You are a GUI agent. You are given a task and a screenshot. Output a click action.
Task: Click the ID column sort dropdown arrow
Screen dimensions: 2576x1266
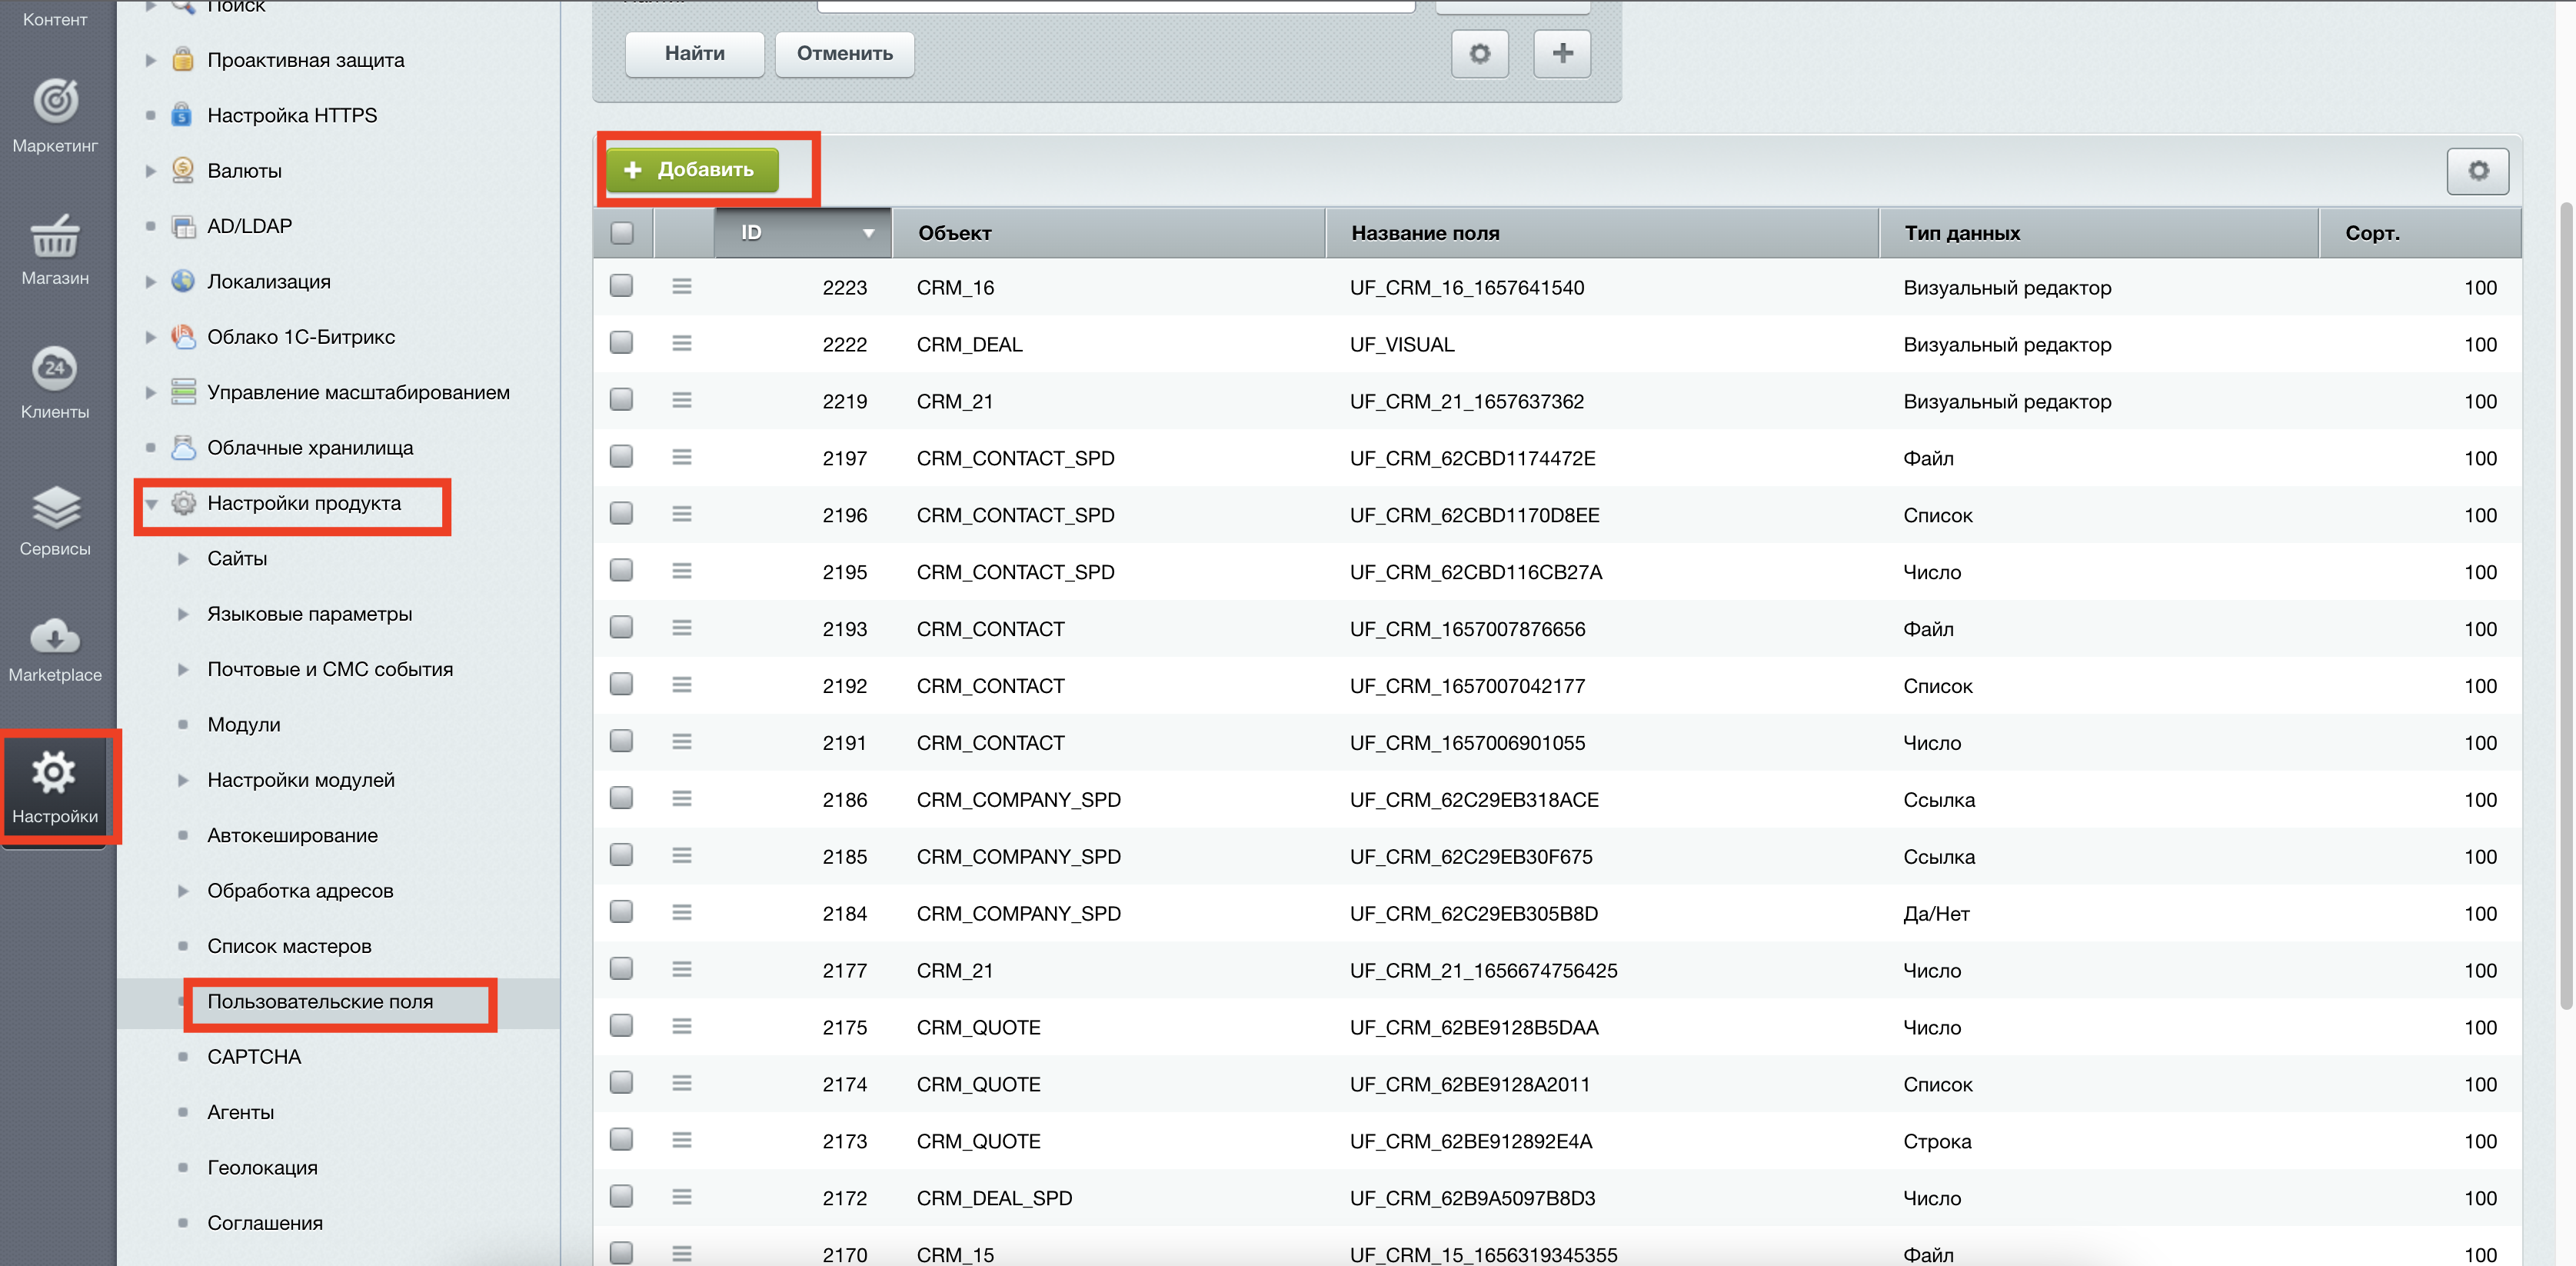tap(868, 233)
